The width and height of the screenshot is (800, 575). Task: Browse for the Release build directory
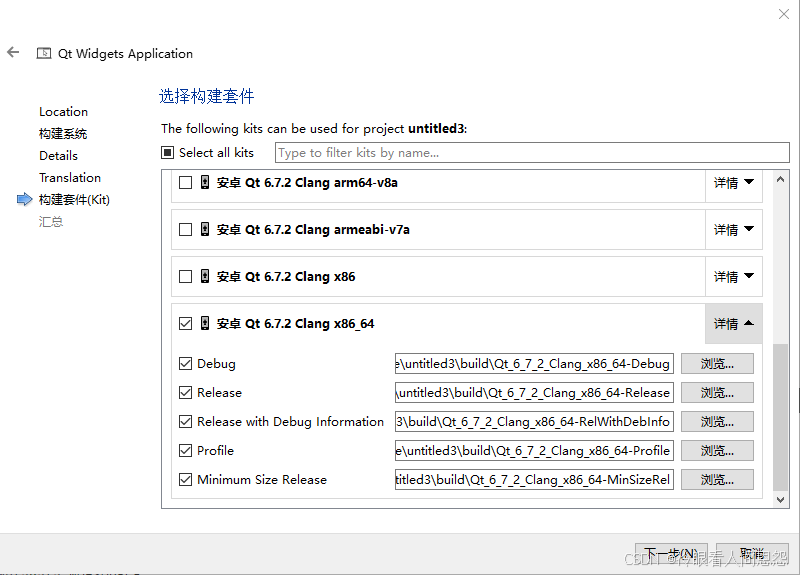pyautogui.click(x=717, y=393)
